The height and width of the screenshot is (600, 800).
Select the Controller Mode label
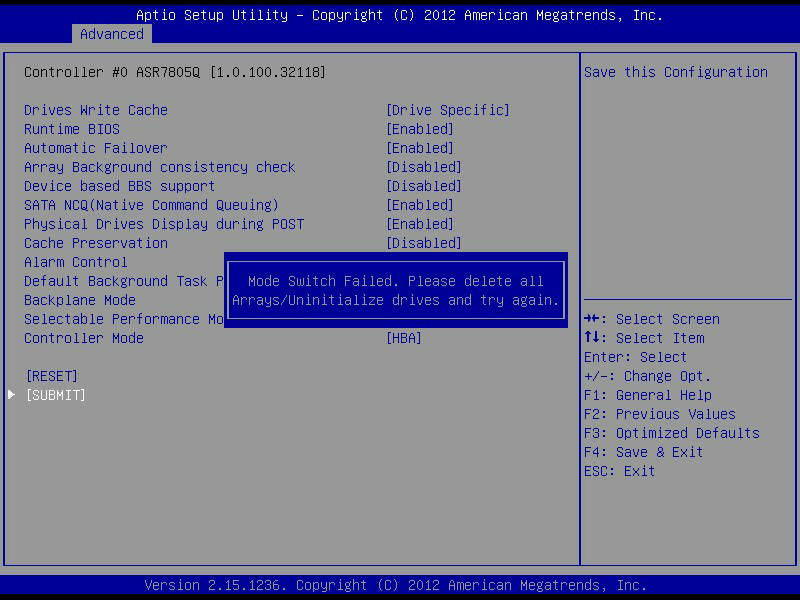tap(84, 338)
